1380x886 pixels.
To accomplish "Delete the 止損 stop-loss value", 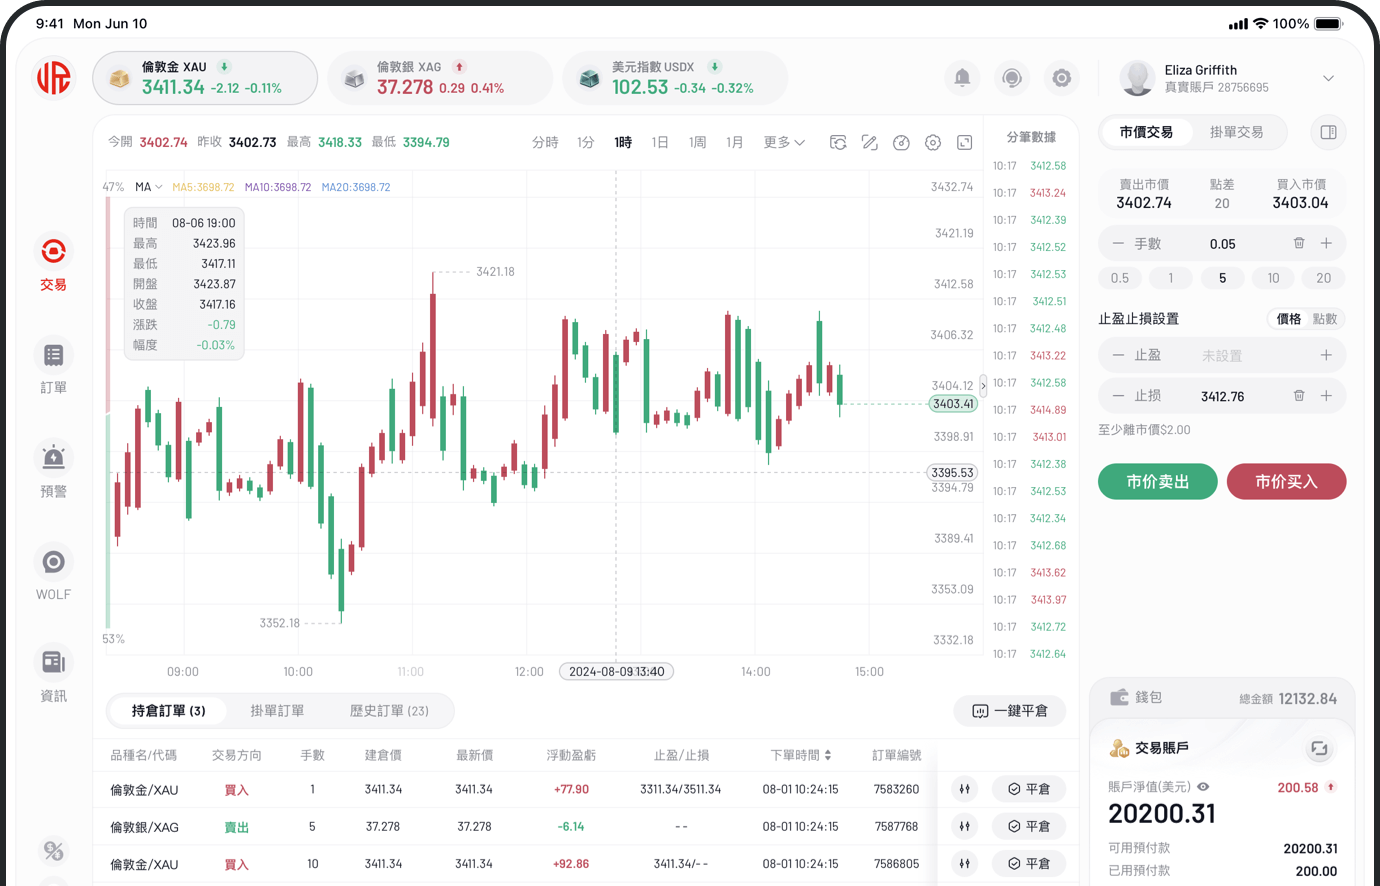I will point(1299,396).
